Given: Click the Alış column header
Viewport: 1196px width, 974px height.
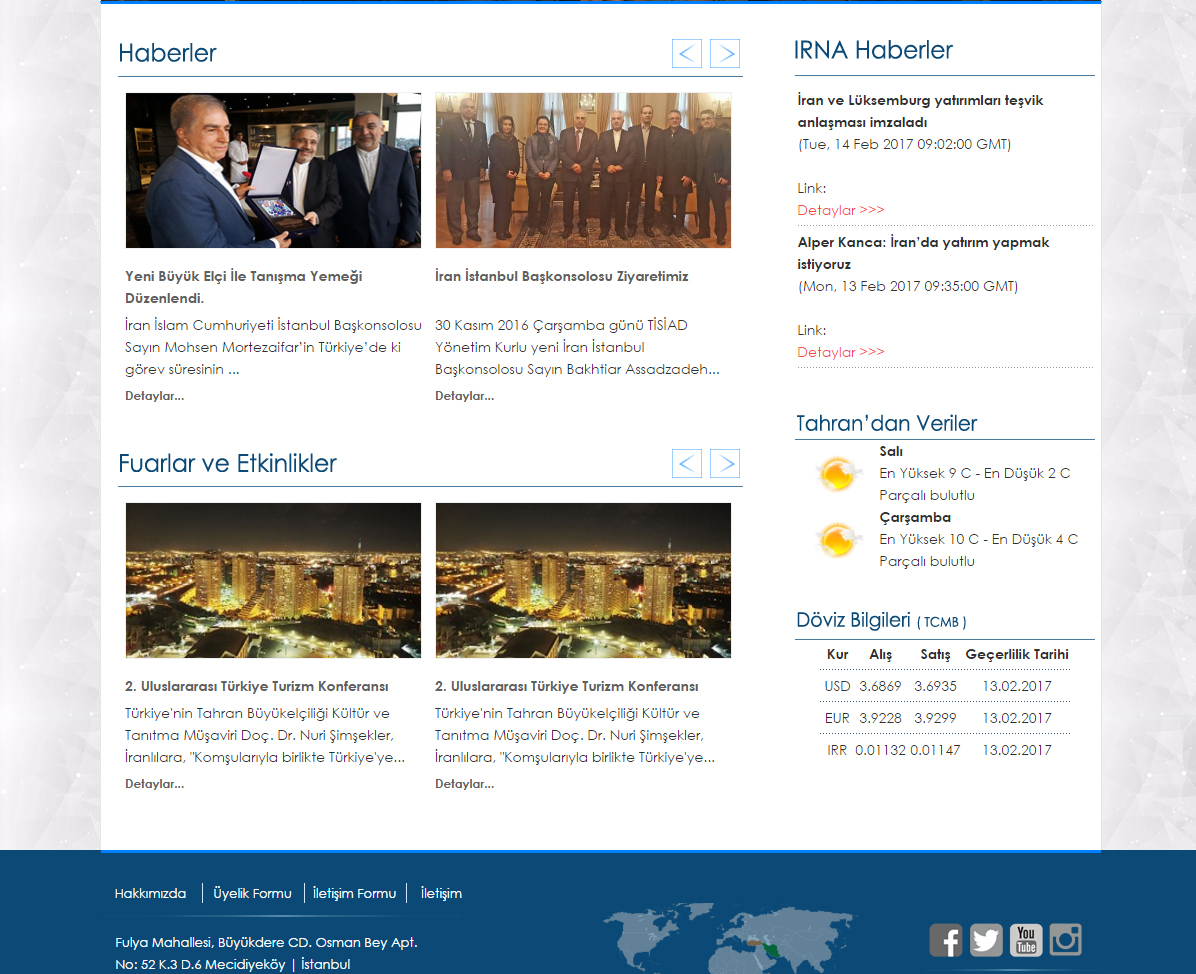Looking at the screenshot, I should 880,654.
